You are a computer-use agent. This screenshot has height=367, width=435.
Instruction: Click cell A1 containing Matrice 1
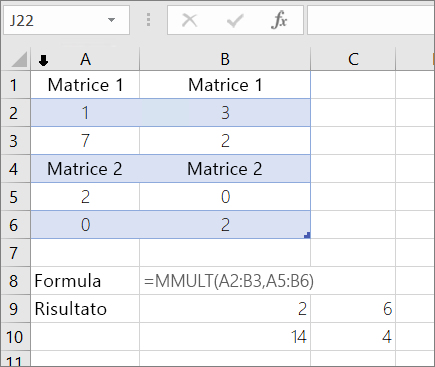click(85, 85)
